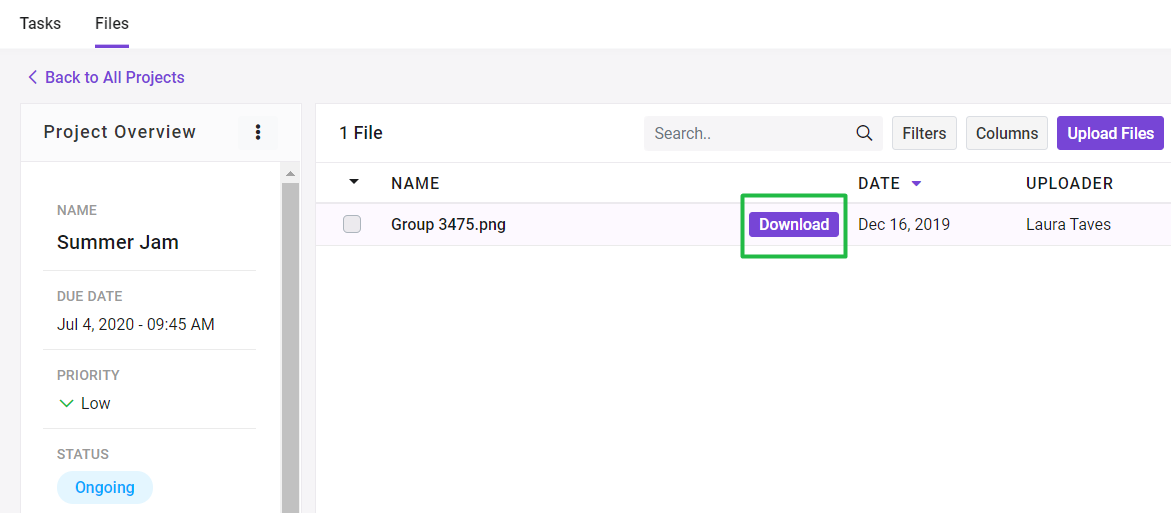
Task: Click the Dec 16, 2019 date cell
Action: click(904, 224)
